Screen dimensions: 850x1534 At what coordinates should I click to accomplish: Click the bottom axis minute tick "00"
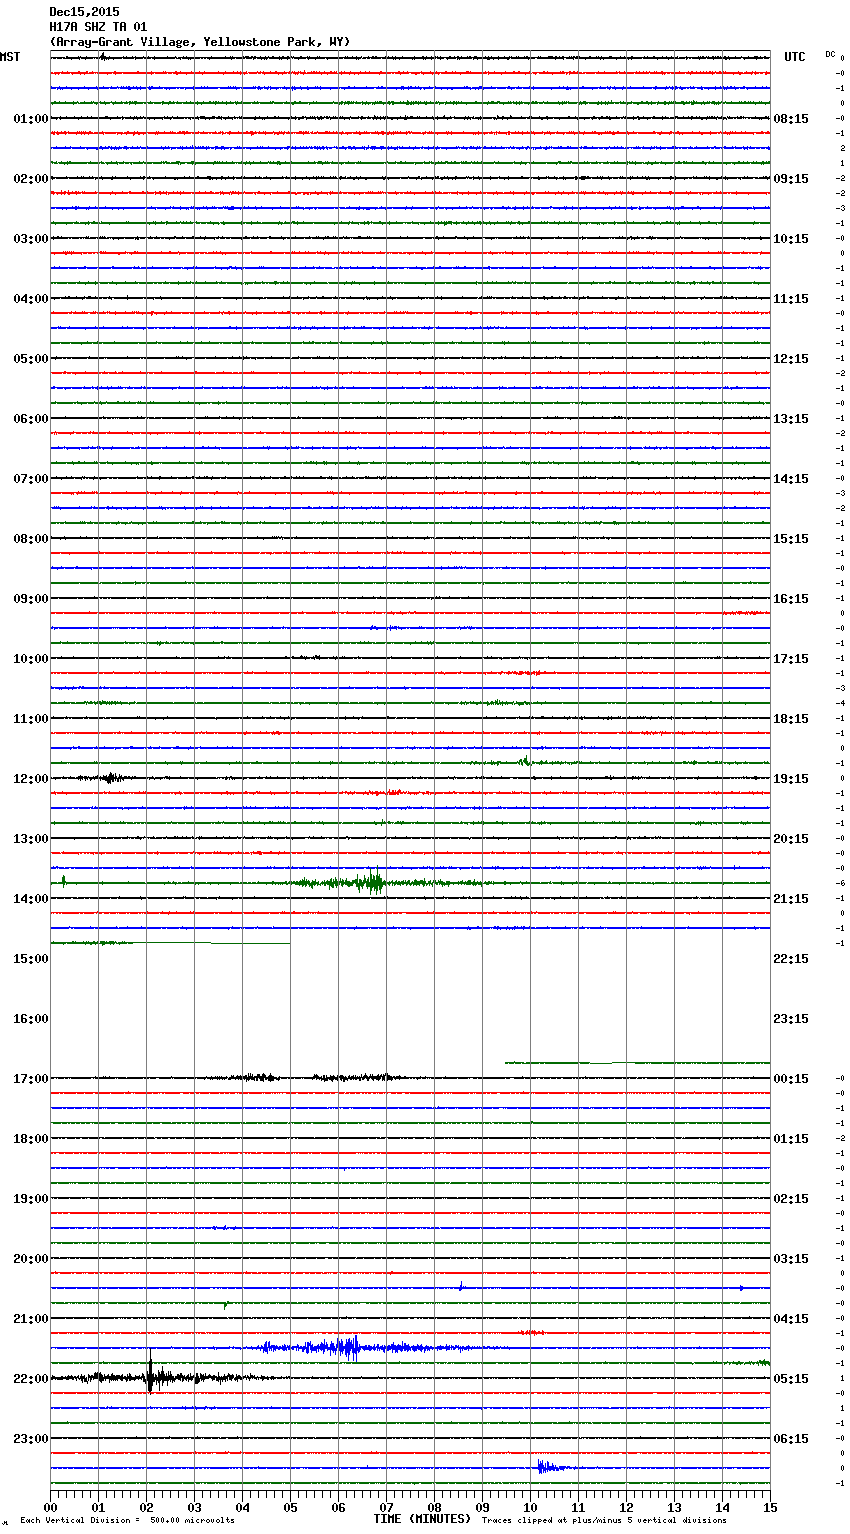pyautogui.click(x=50, y=1507)
